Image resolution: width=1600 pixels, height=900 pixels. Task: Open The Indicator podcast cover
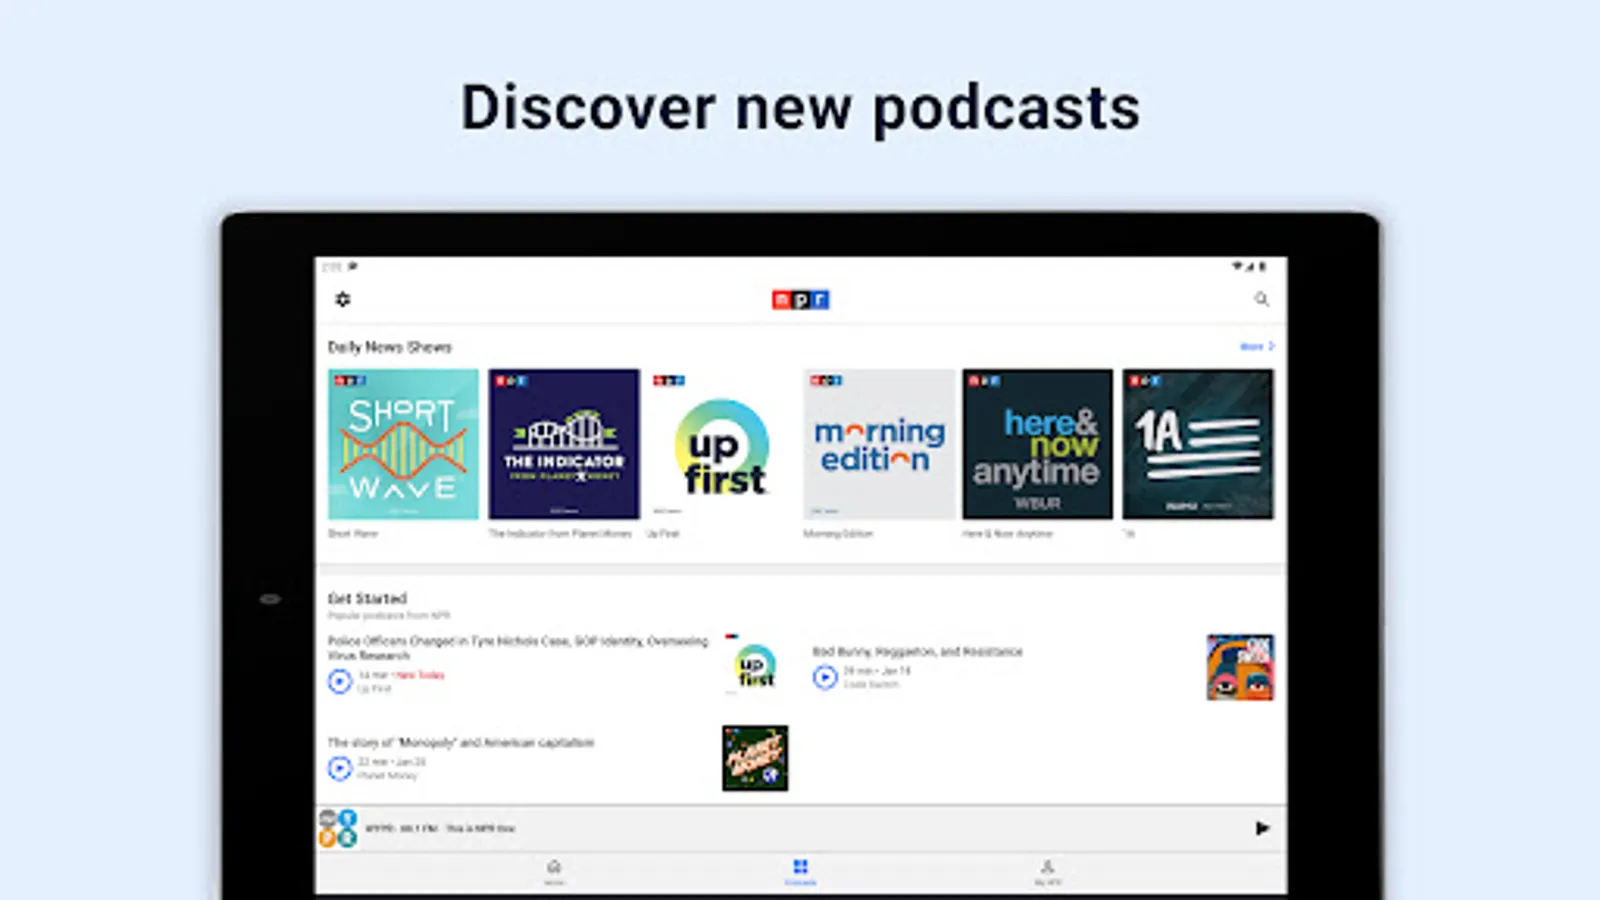coord(564,444)
